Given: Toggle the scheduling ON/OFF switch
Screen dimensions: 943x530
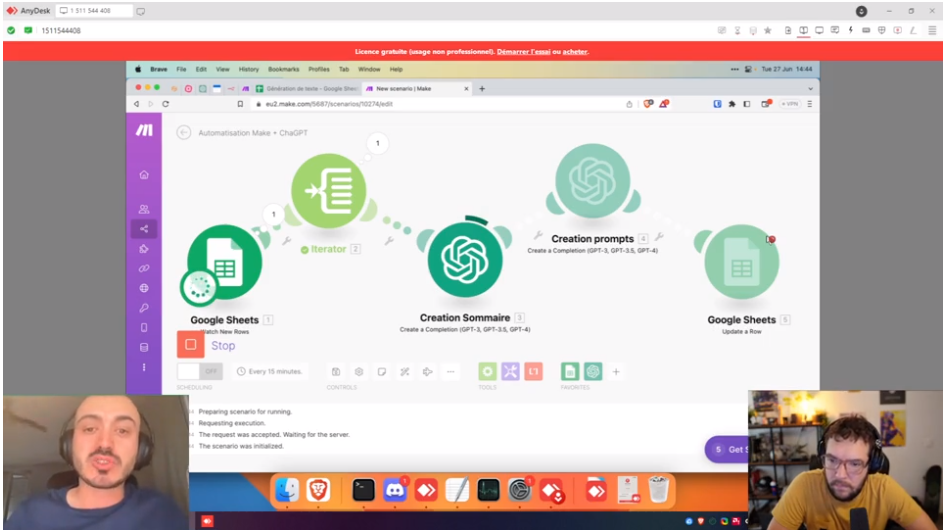Looking at the screenshot, I should 199,371.
